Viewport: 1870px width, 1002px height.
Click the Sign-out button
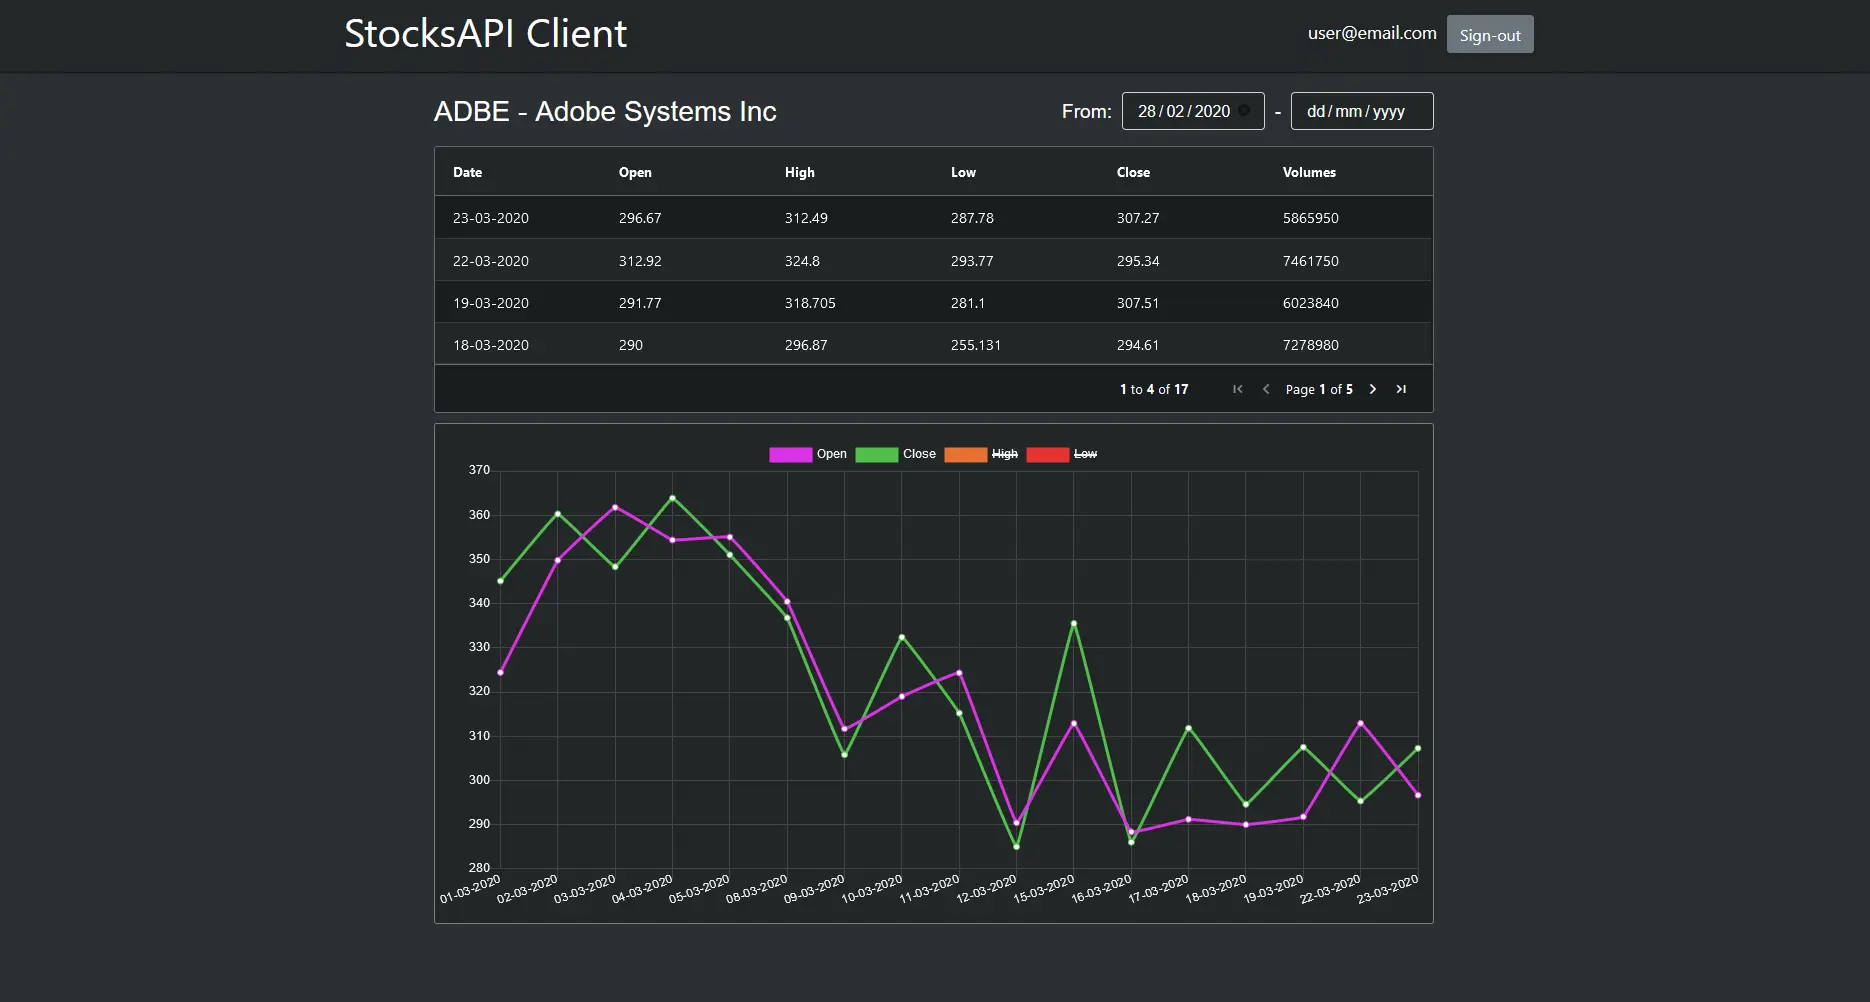point(1489,34)
